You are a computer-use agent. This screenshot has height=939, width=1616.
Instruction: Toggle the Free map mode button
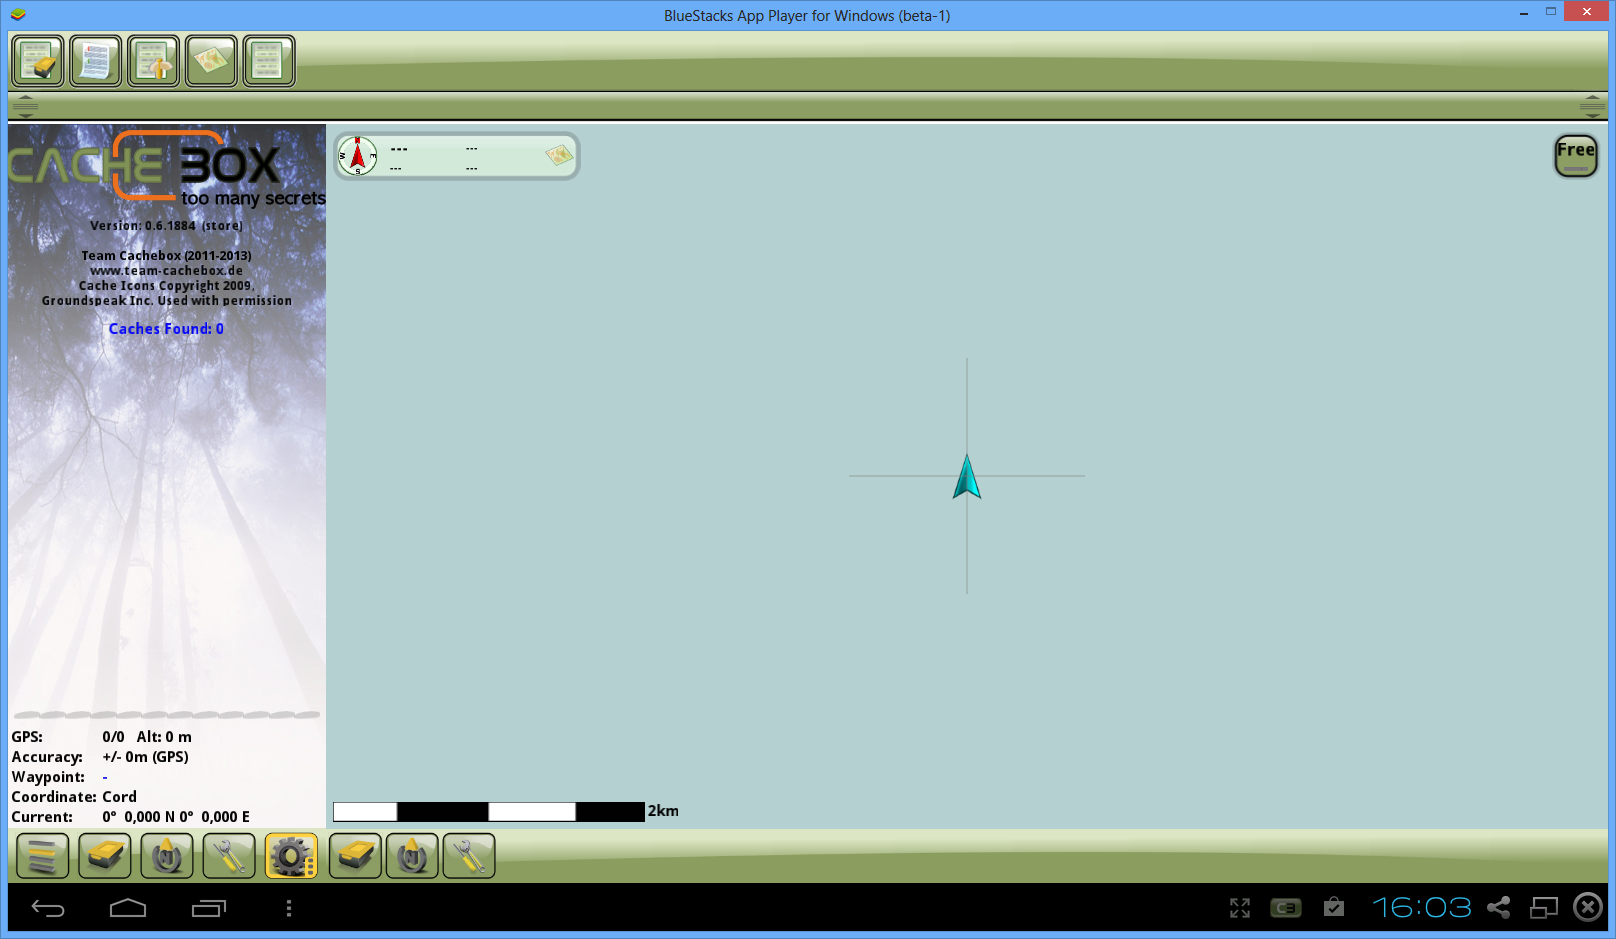pyautogui.click(x=1576, y=156)
